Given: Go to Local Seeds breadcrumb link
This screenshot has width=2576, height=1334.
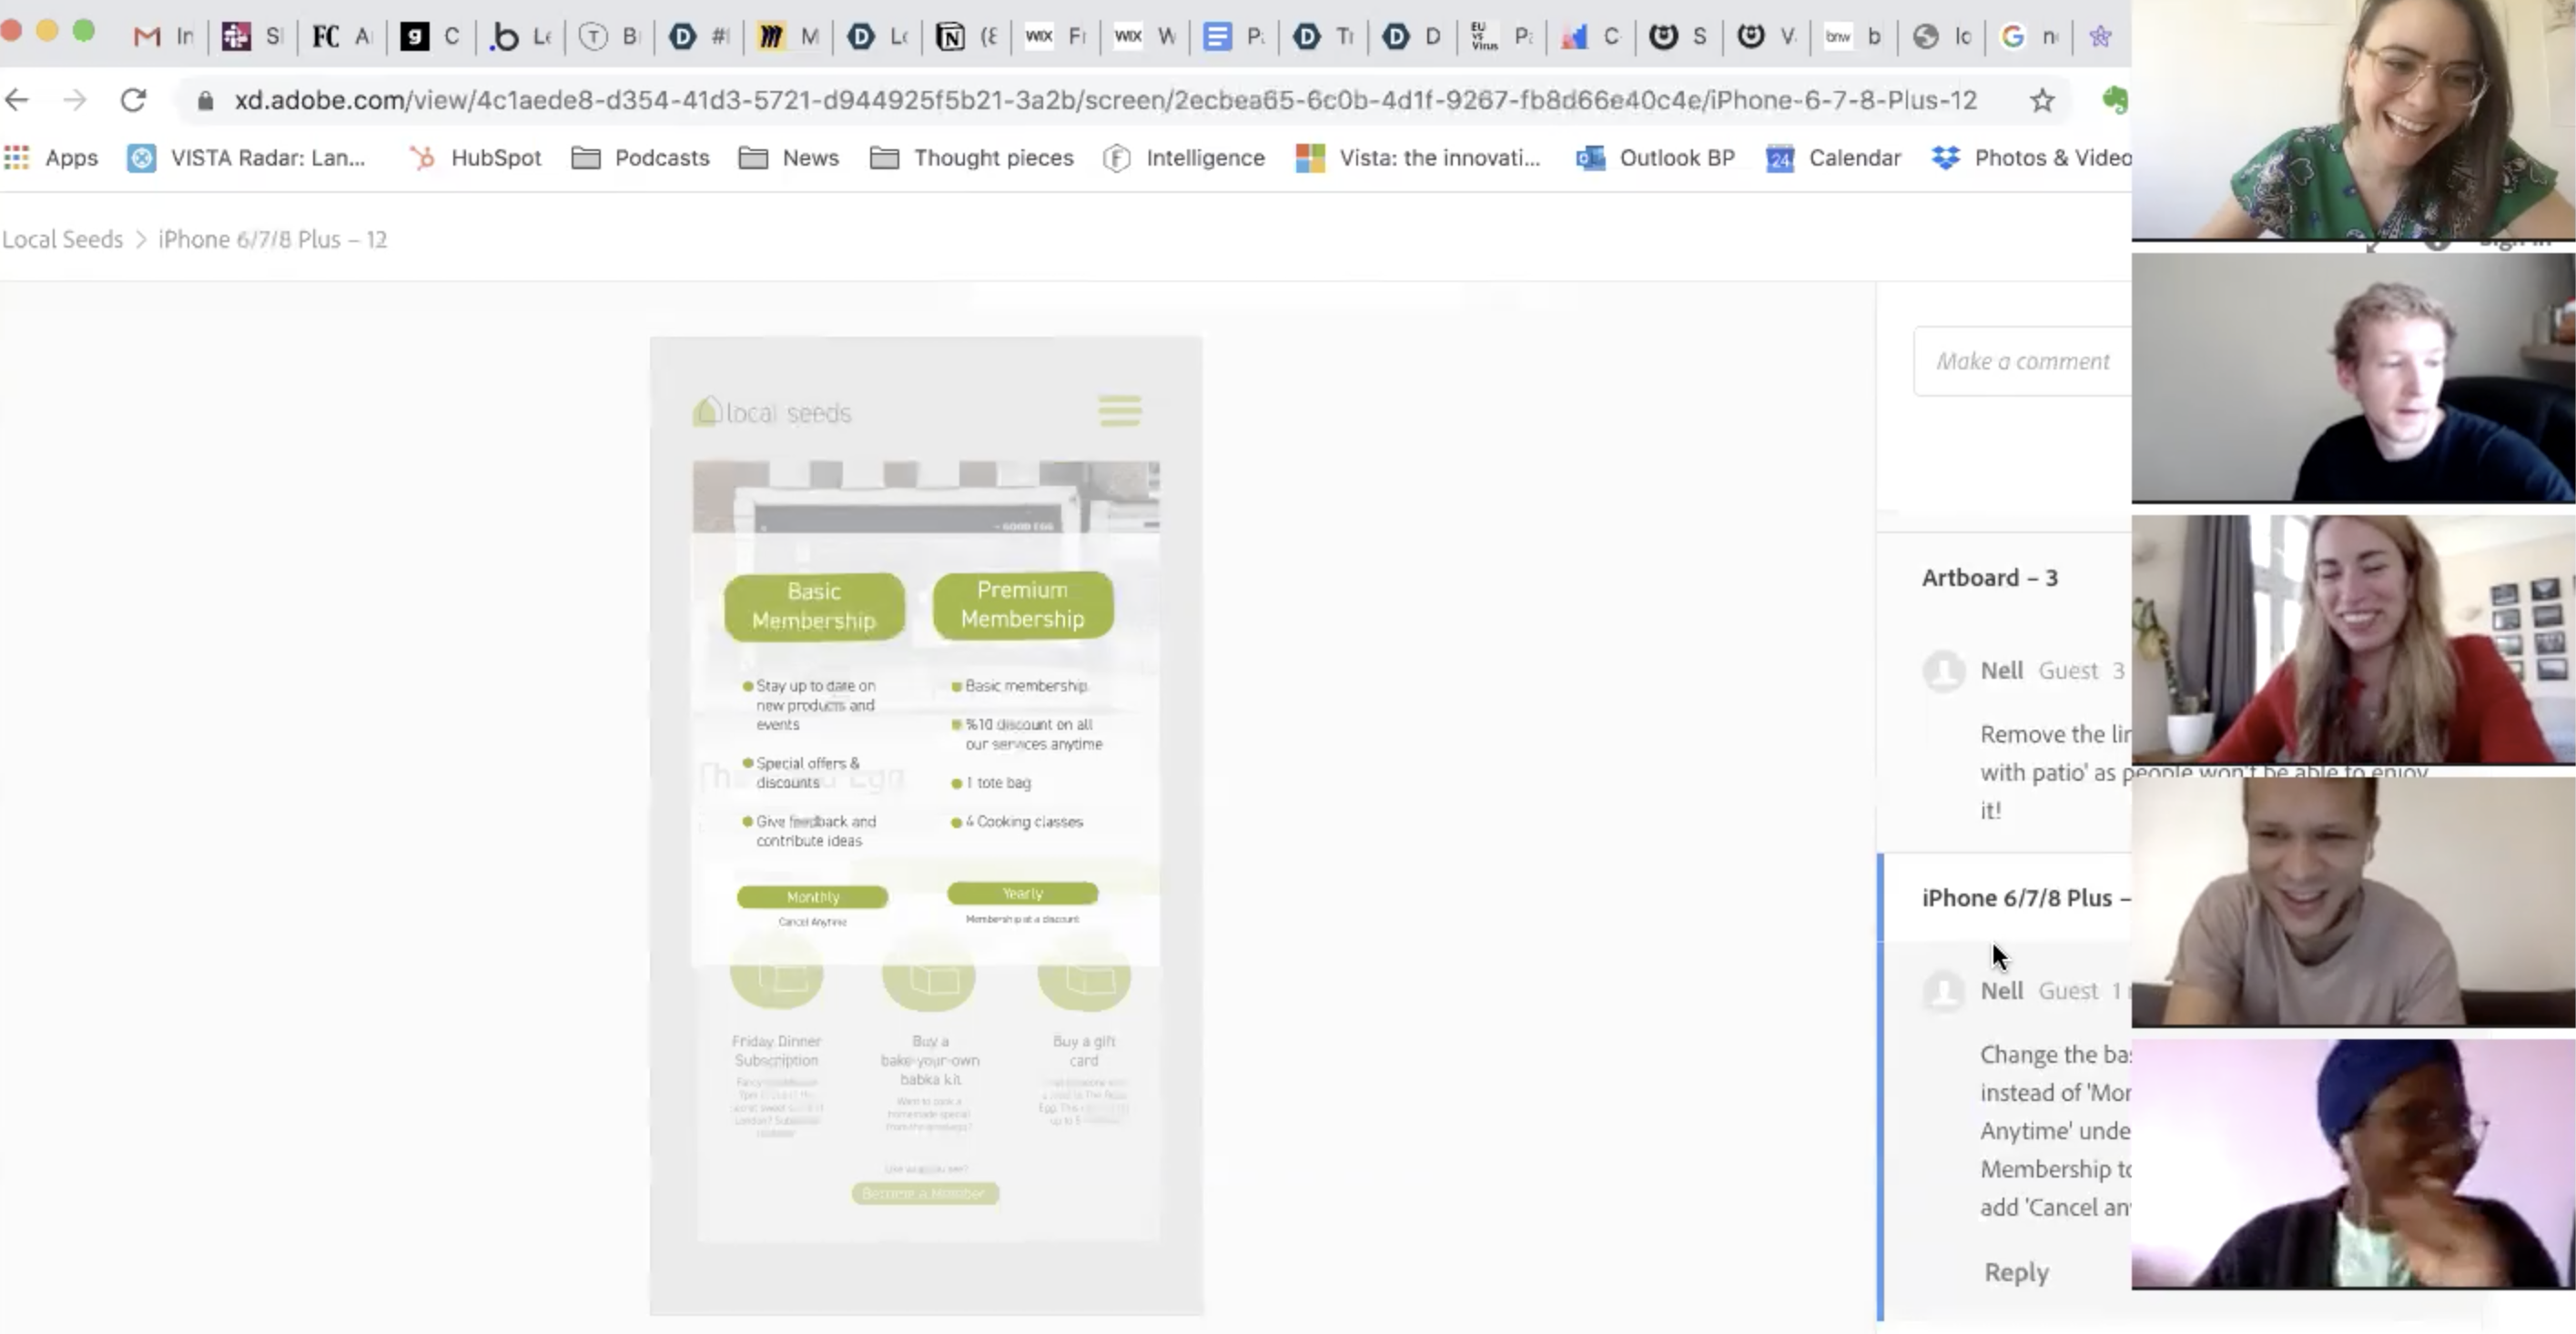Looking at the screenshot, I should pyautogui.click(x=62, y=239).
